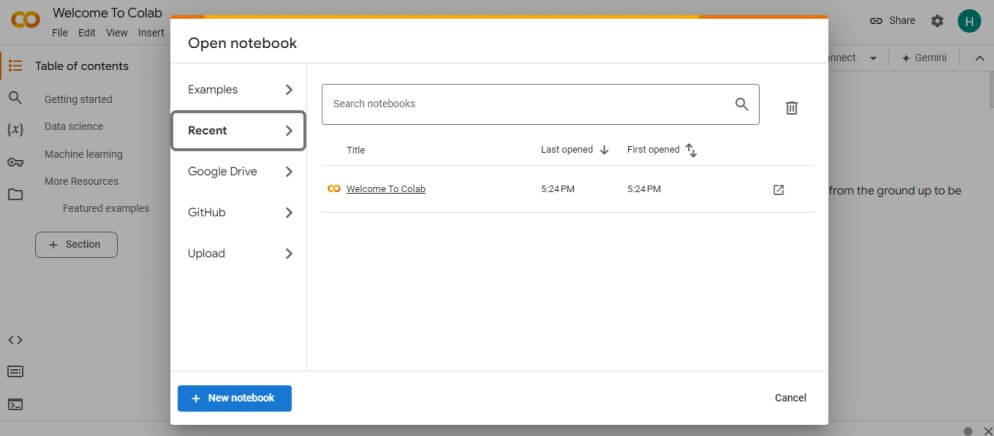Sort notebooks by First opened column
The width and height of the screenshot is (994, 436).
tap(661, 150)
